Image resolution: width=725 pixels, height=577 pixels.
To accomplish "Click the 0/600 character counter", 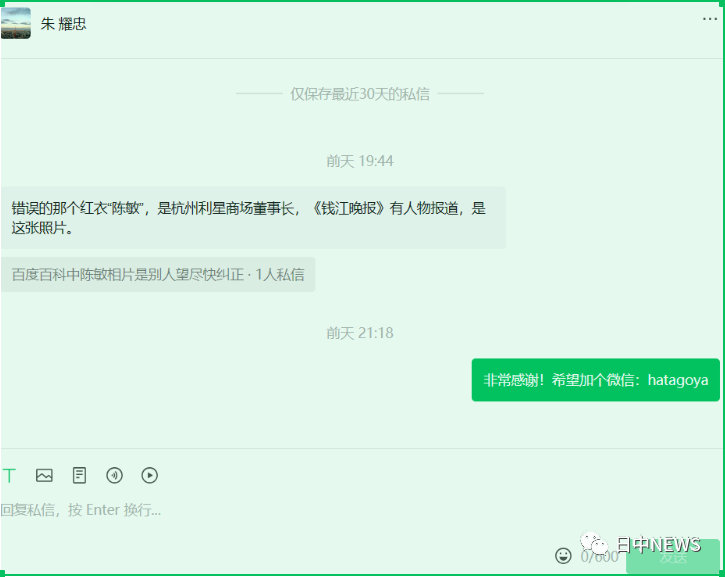I will tap(599, 557).
